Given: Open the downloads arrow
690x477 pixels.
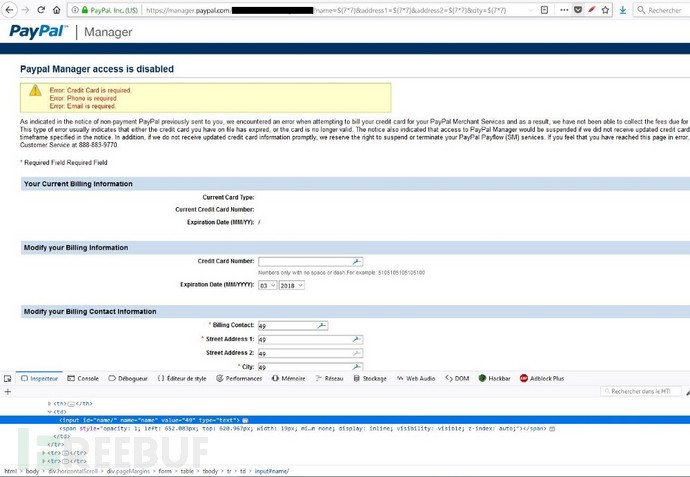Looking at the screenshot, I should point(623,10).
